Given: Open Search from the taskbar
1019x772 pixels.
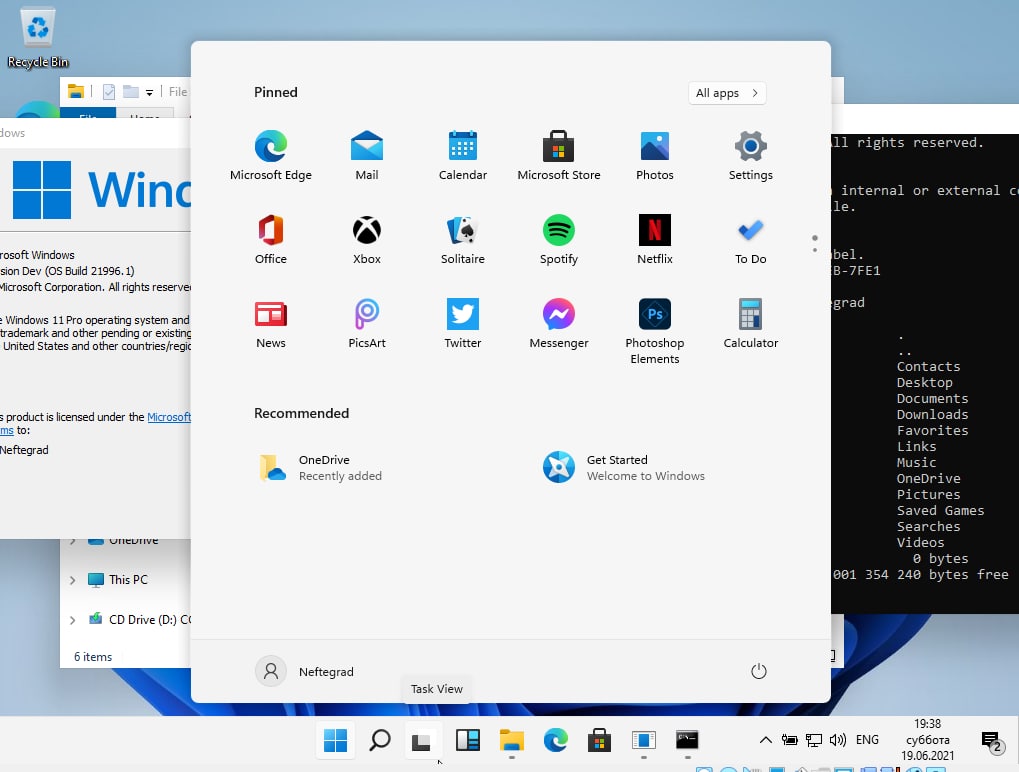Looking at the screenshot, I should [380, 740].
